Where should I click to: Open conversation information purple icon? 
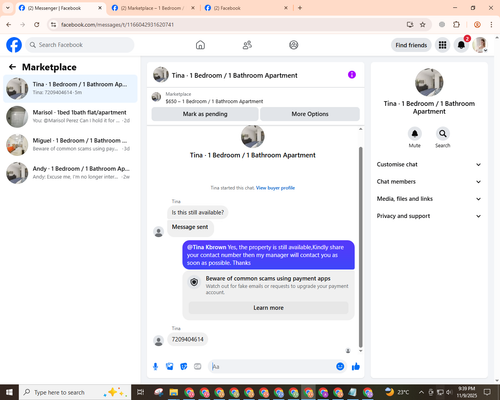pyautogui.click(x=352, y=75)
